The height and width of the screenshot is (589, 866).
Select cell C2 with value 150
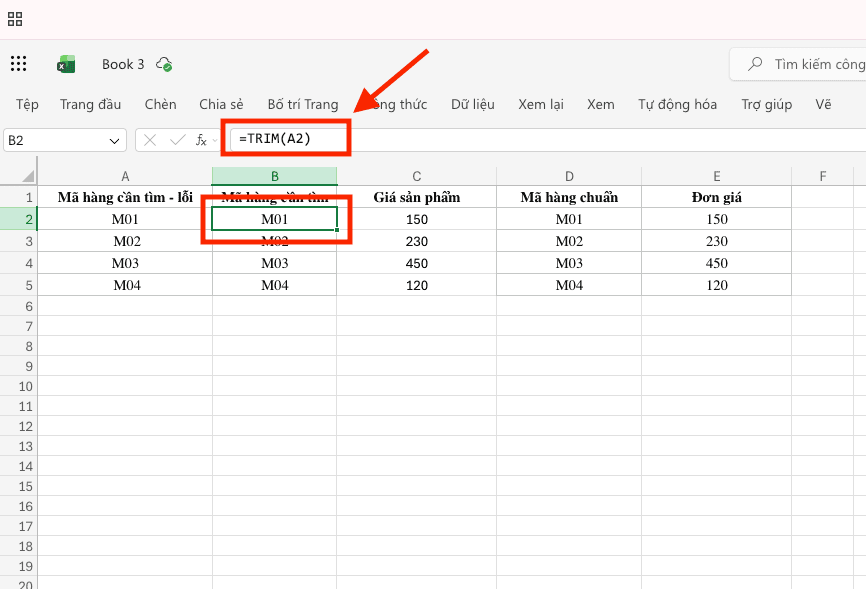(x=417, y=219)
